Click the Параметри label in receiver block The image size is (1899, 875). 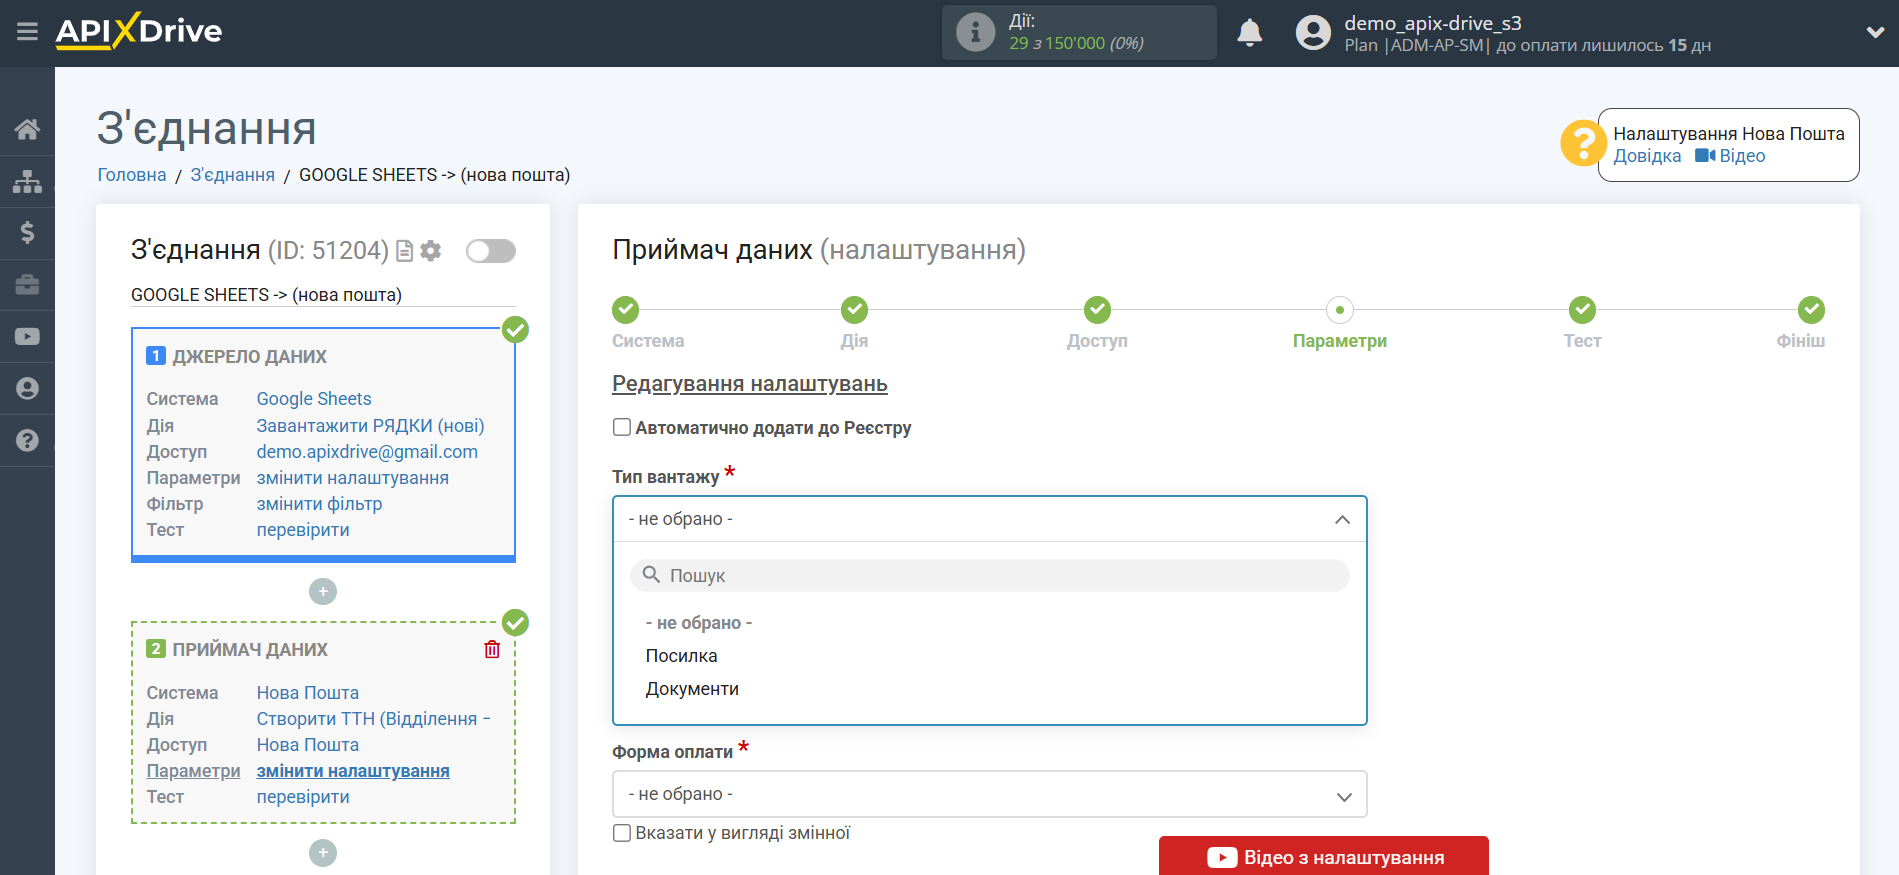point(193,771)
